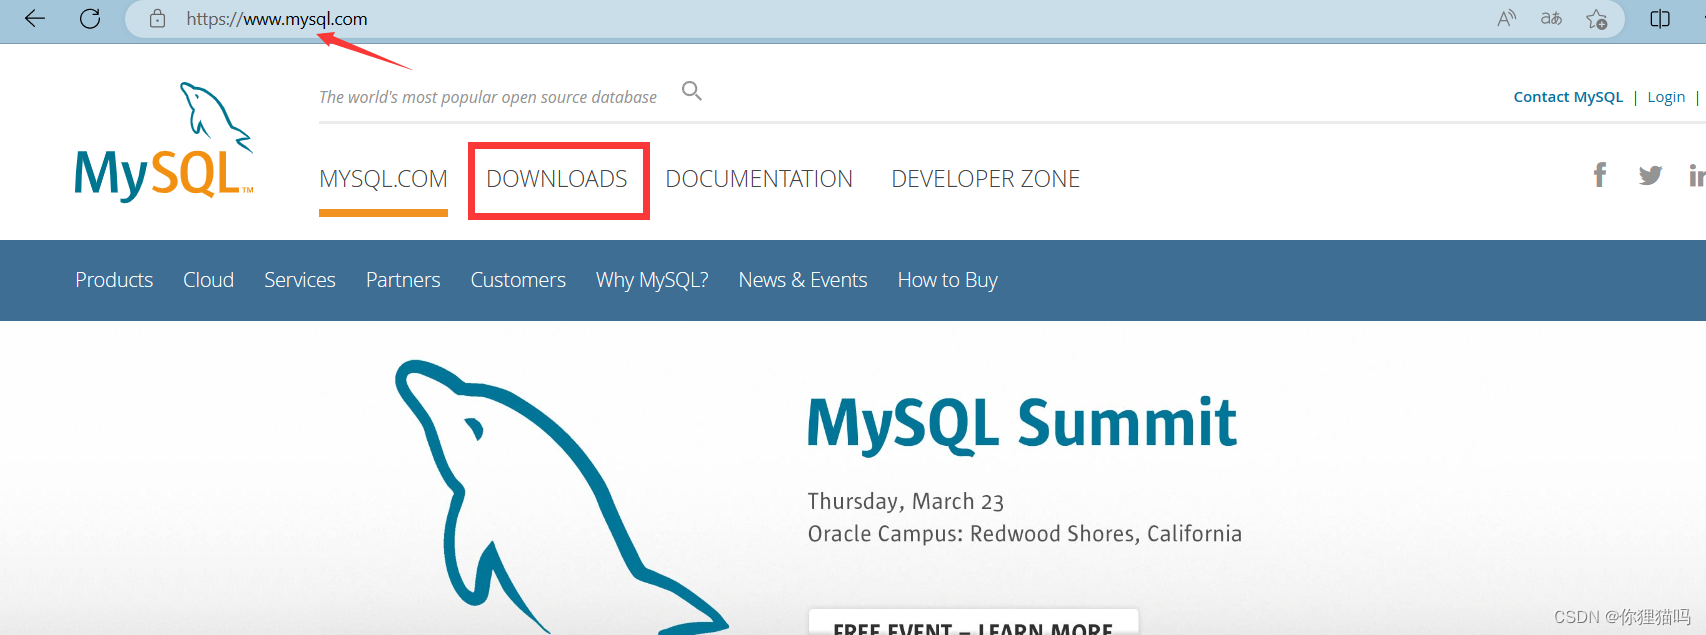Click the world's most popular database tagline
Screen dimensions: 1706x635
(488, 97)
